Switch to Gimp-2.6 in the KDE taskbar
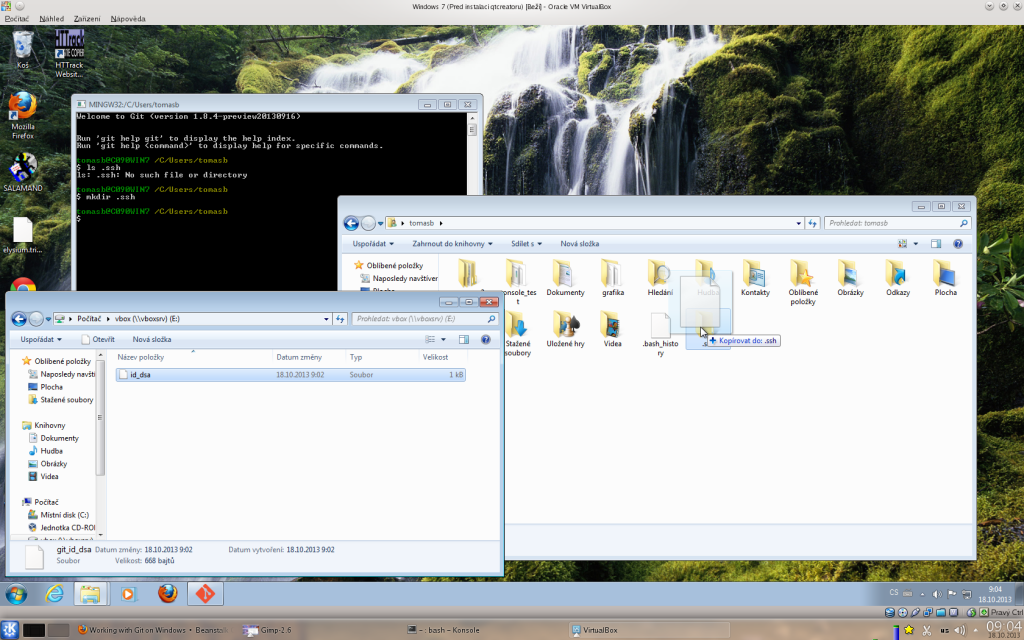The width and height of the screenshot is (1024, 640). click(268, 630)
